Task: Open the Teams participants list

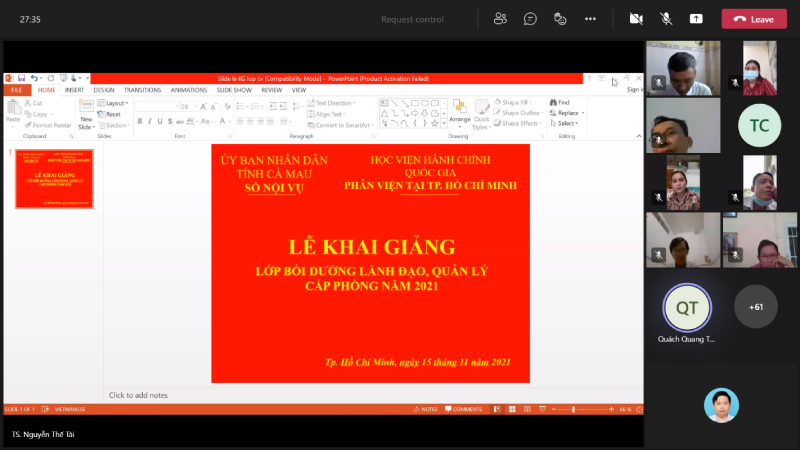Action: coord(499,19)
